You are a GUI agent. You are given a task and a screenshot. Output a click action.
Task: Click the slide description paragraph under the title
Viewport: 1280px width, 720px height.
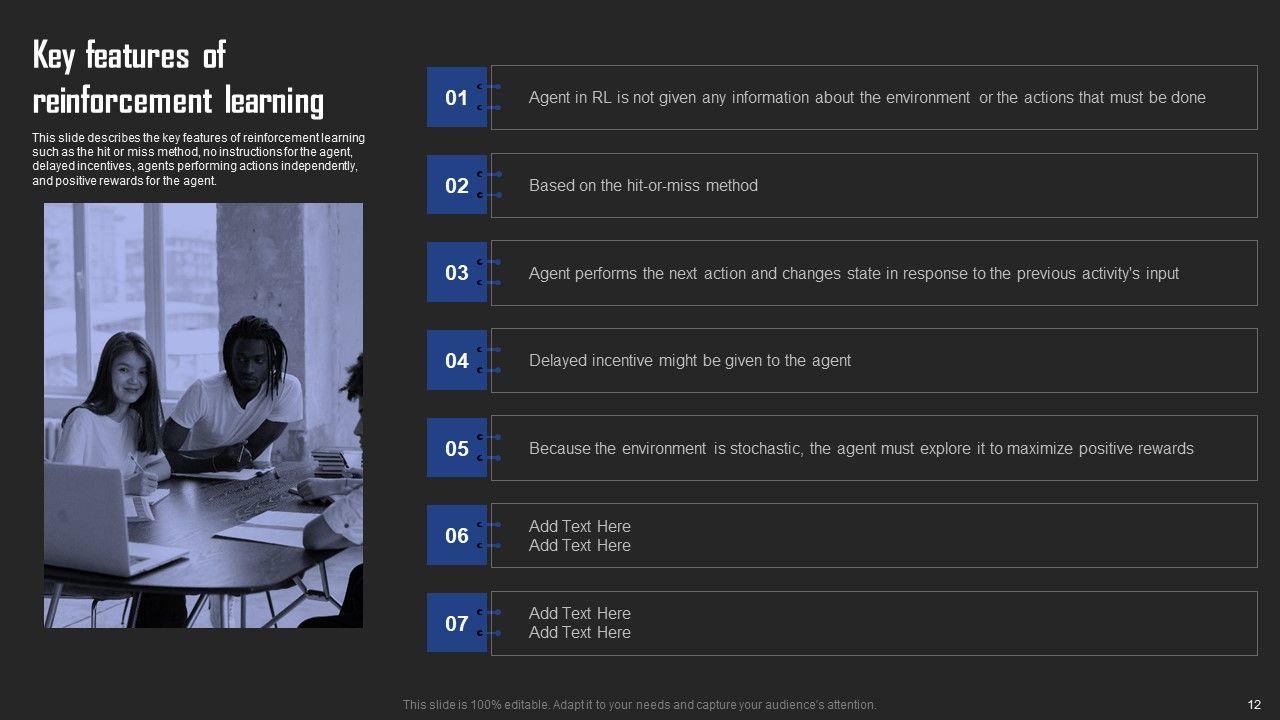(198, 159)
